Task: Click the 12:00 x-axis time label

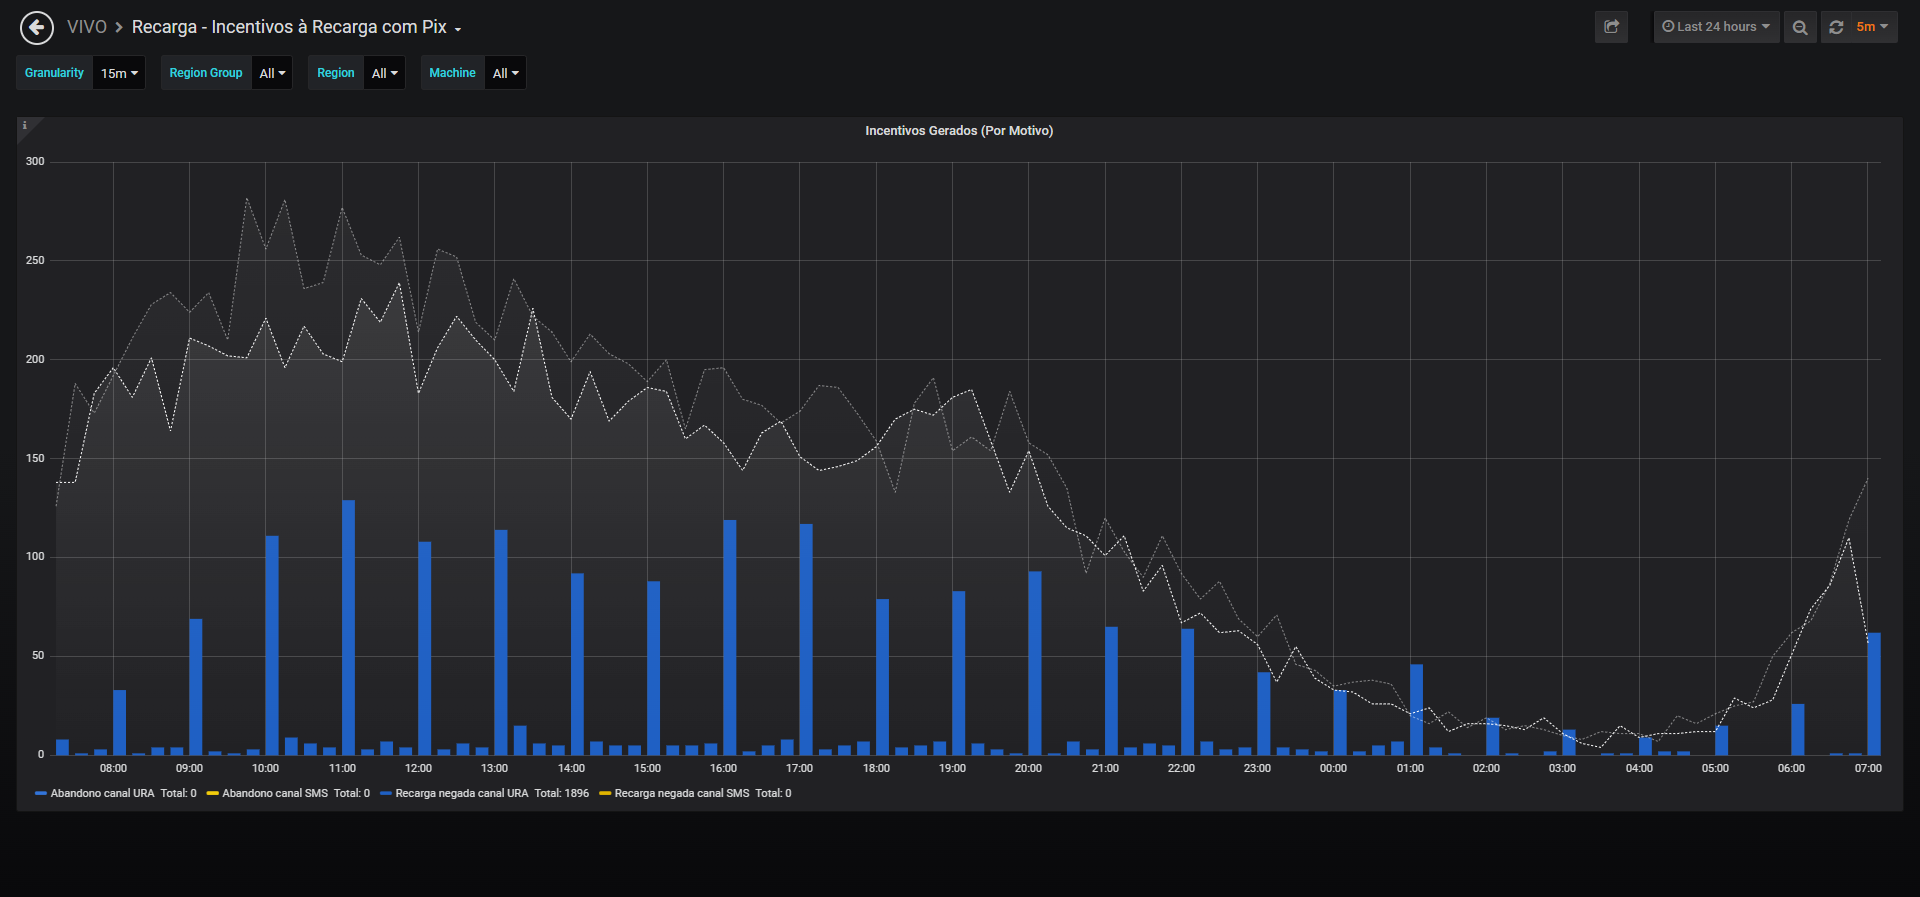Action: (418, 768)
